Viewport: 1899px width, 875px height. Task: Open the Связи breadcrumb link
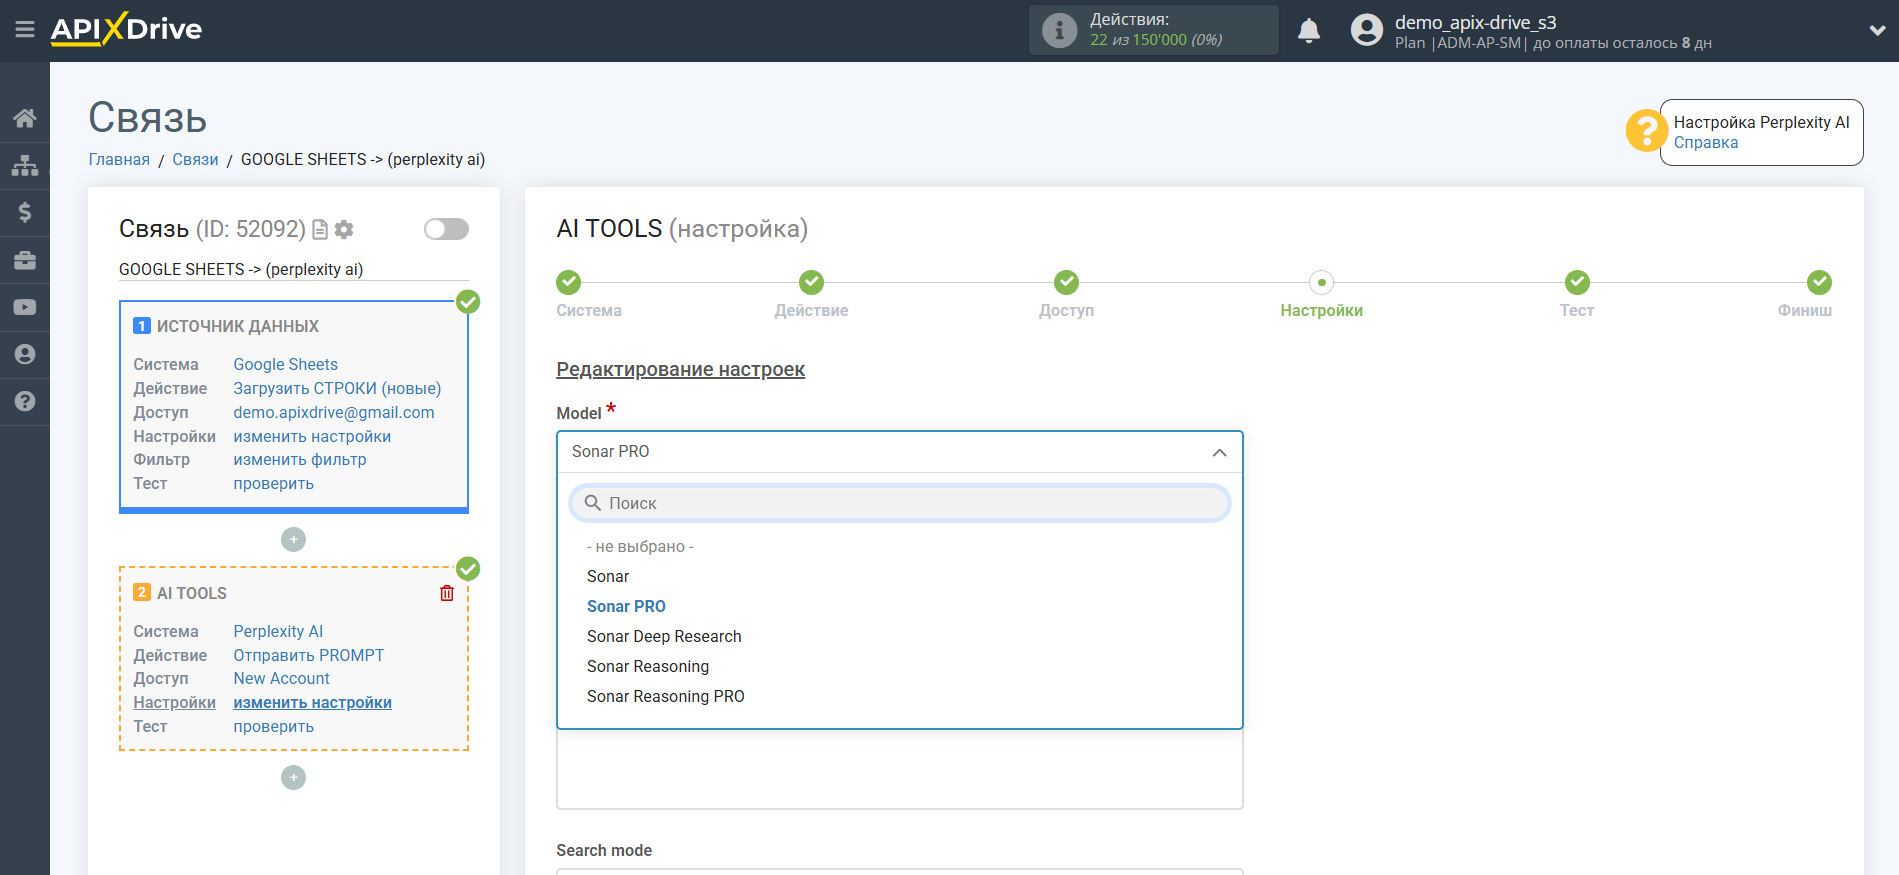pos(195,160)
